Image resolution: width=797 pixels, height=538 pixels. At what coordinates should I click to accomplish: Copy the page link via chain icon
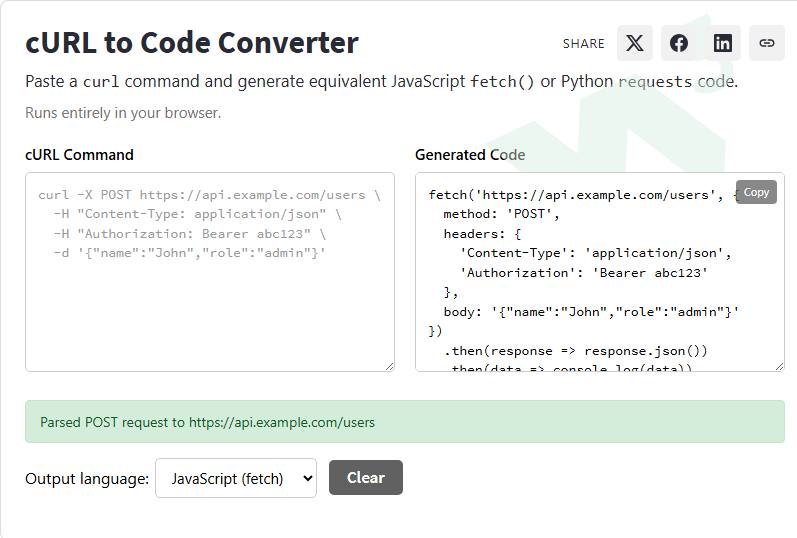point(767,43)
